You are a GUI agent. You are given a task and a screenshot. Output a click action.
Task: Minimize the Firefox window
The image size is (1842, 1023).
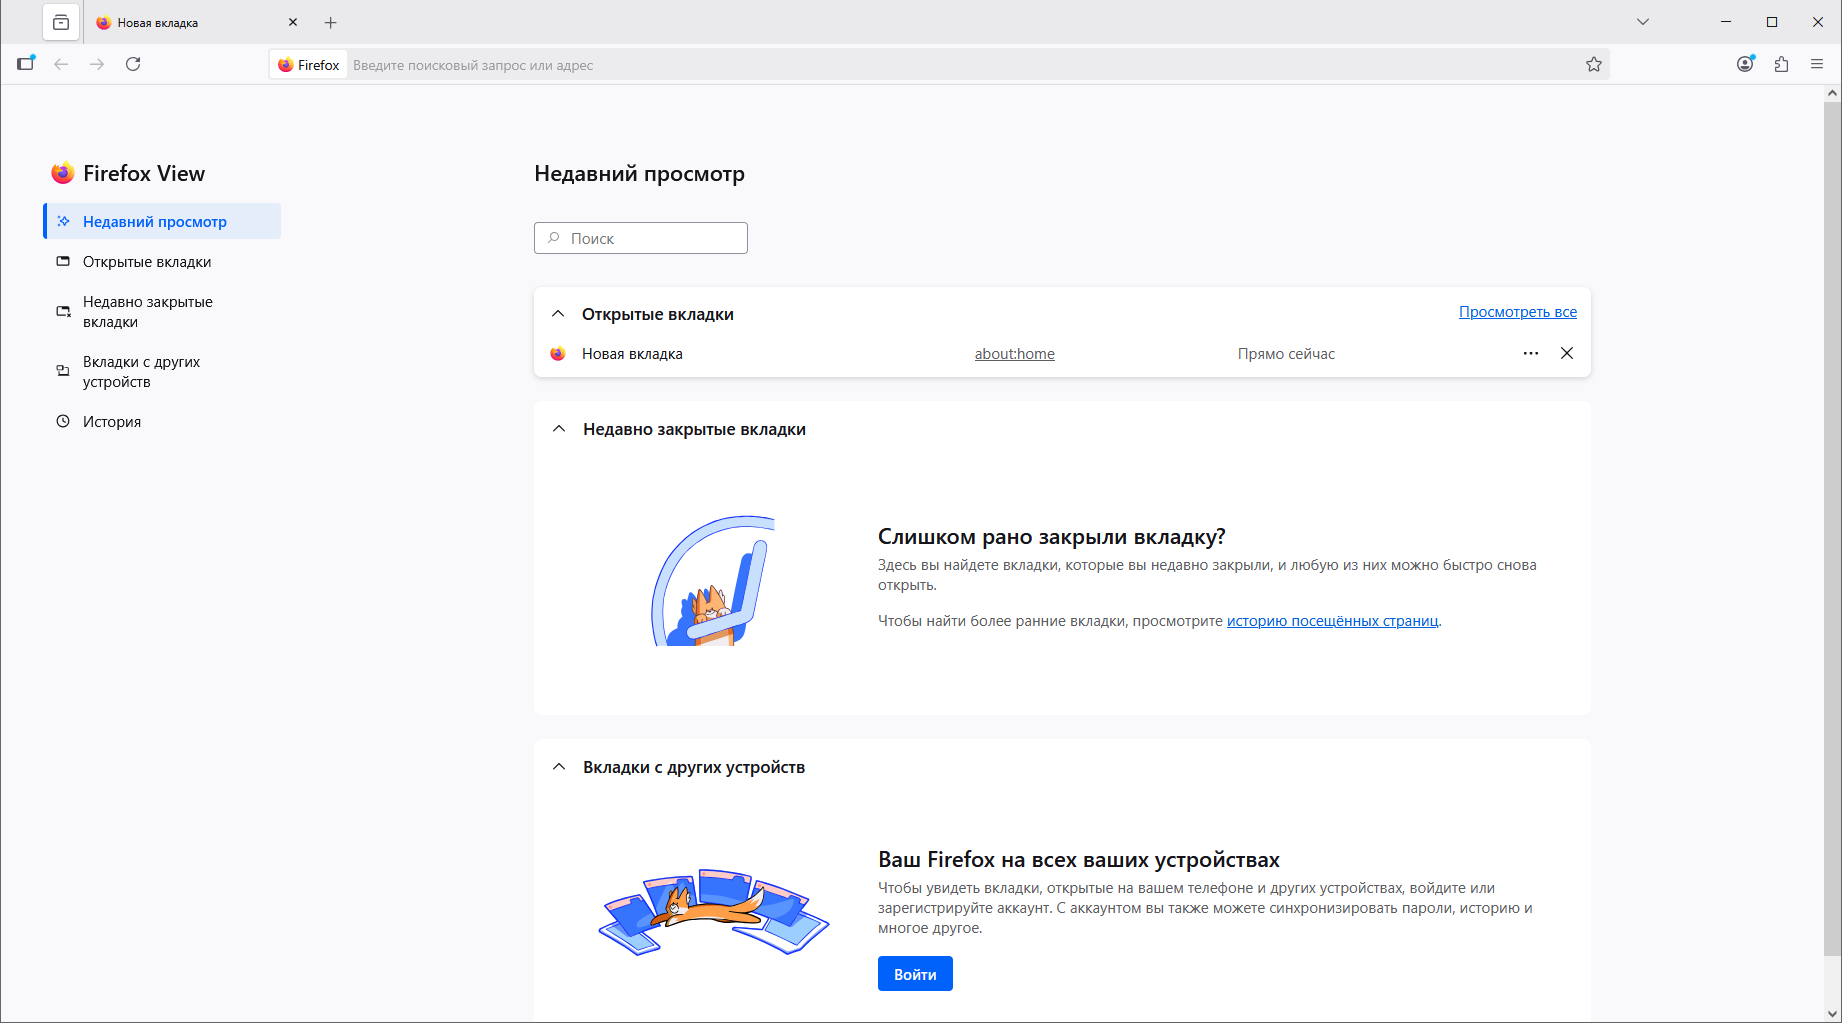(1726, 22)
